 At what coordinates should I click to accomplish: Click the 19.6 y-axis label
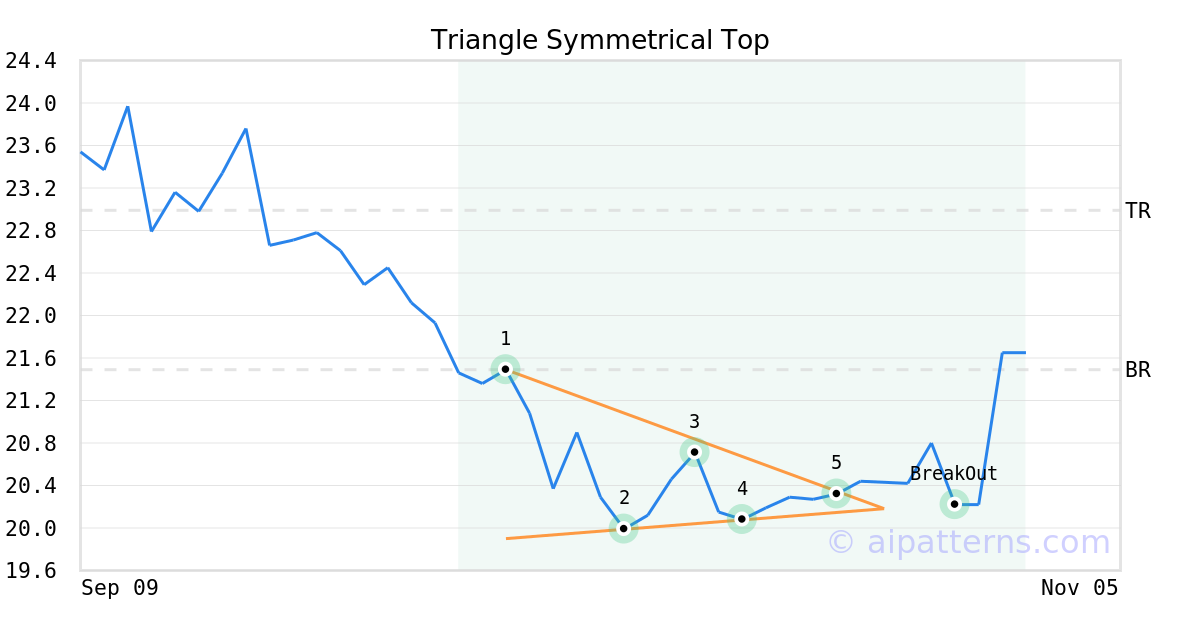pos(30,571)
